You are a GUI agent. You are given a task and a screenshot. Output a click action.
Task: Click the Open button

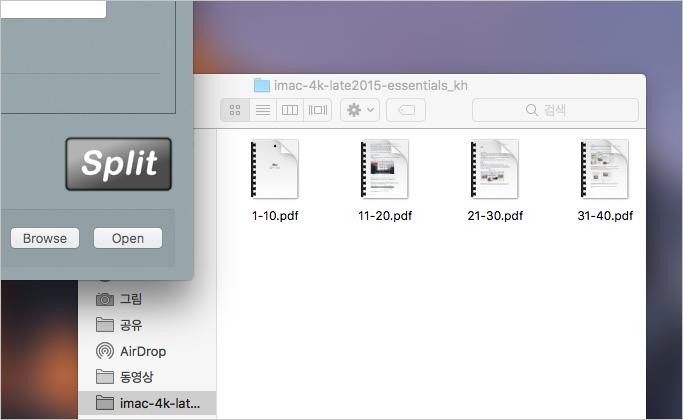point(128,238)
